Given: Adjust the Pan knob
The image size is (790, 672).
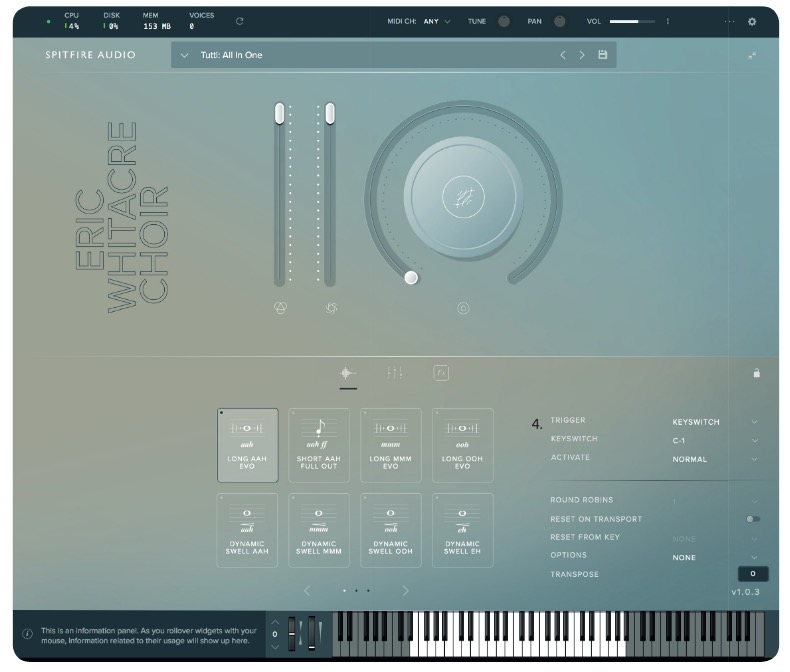Looking at the screenshot, I should click(x=559, y=21).
